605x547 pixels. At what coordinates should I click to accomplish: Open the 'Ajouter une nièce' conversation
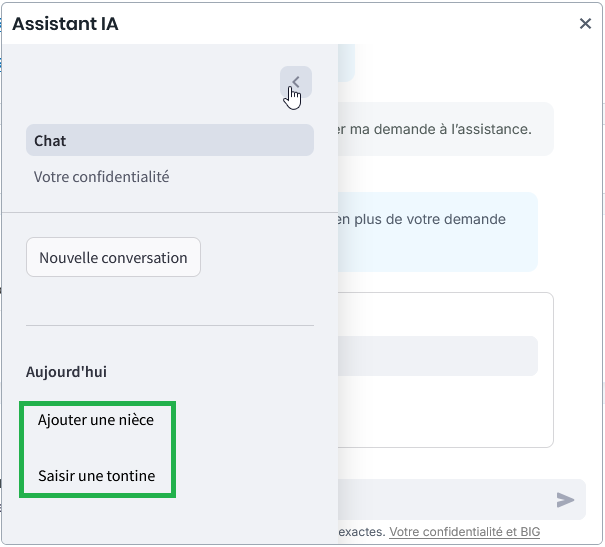[96, 420]
